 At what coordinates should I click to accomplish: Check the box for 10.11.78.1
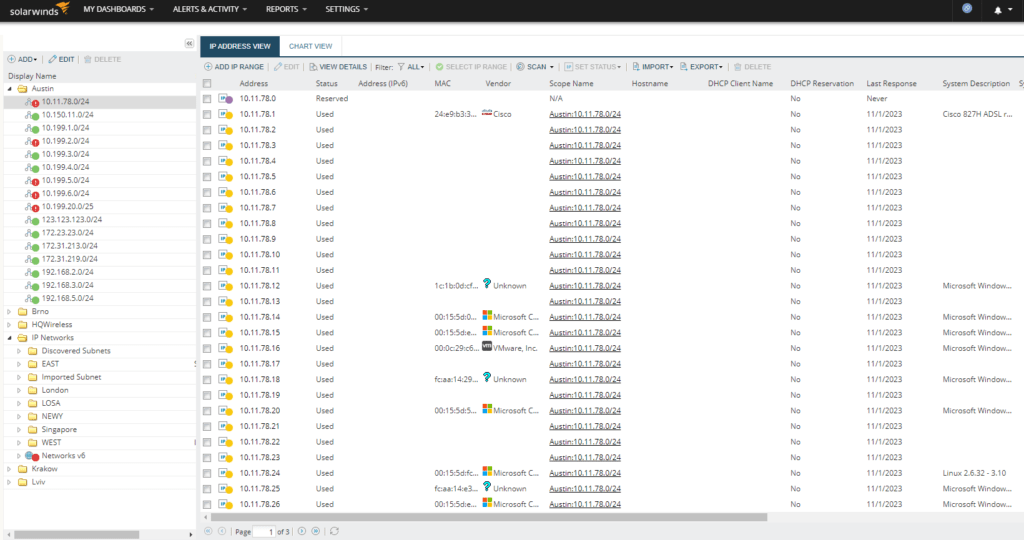207,114
